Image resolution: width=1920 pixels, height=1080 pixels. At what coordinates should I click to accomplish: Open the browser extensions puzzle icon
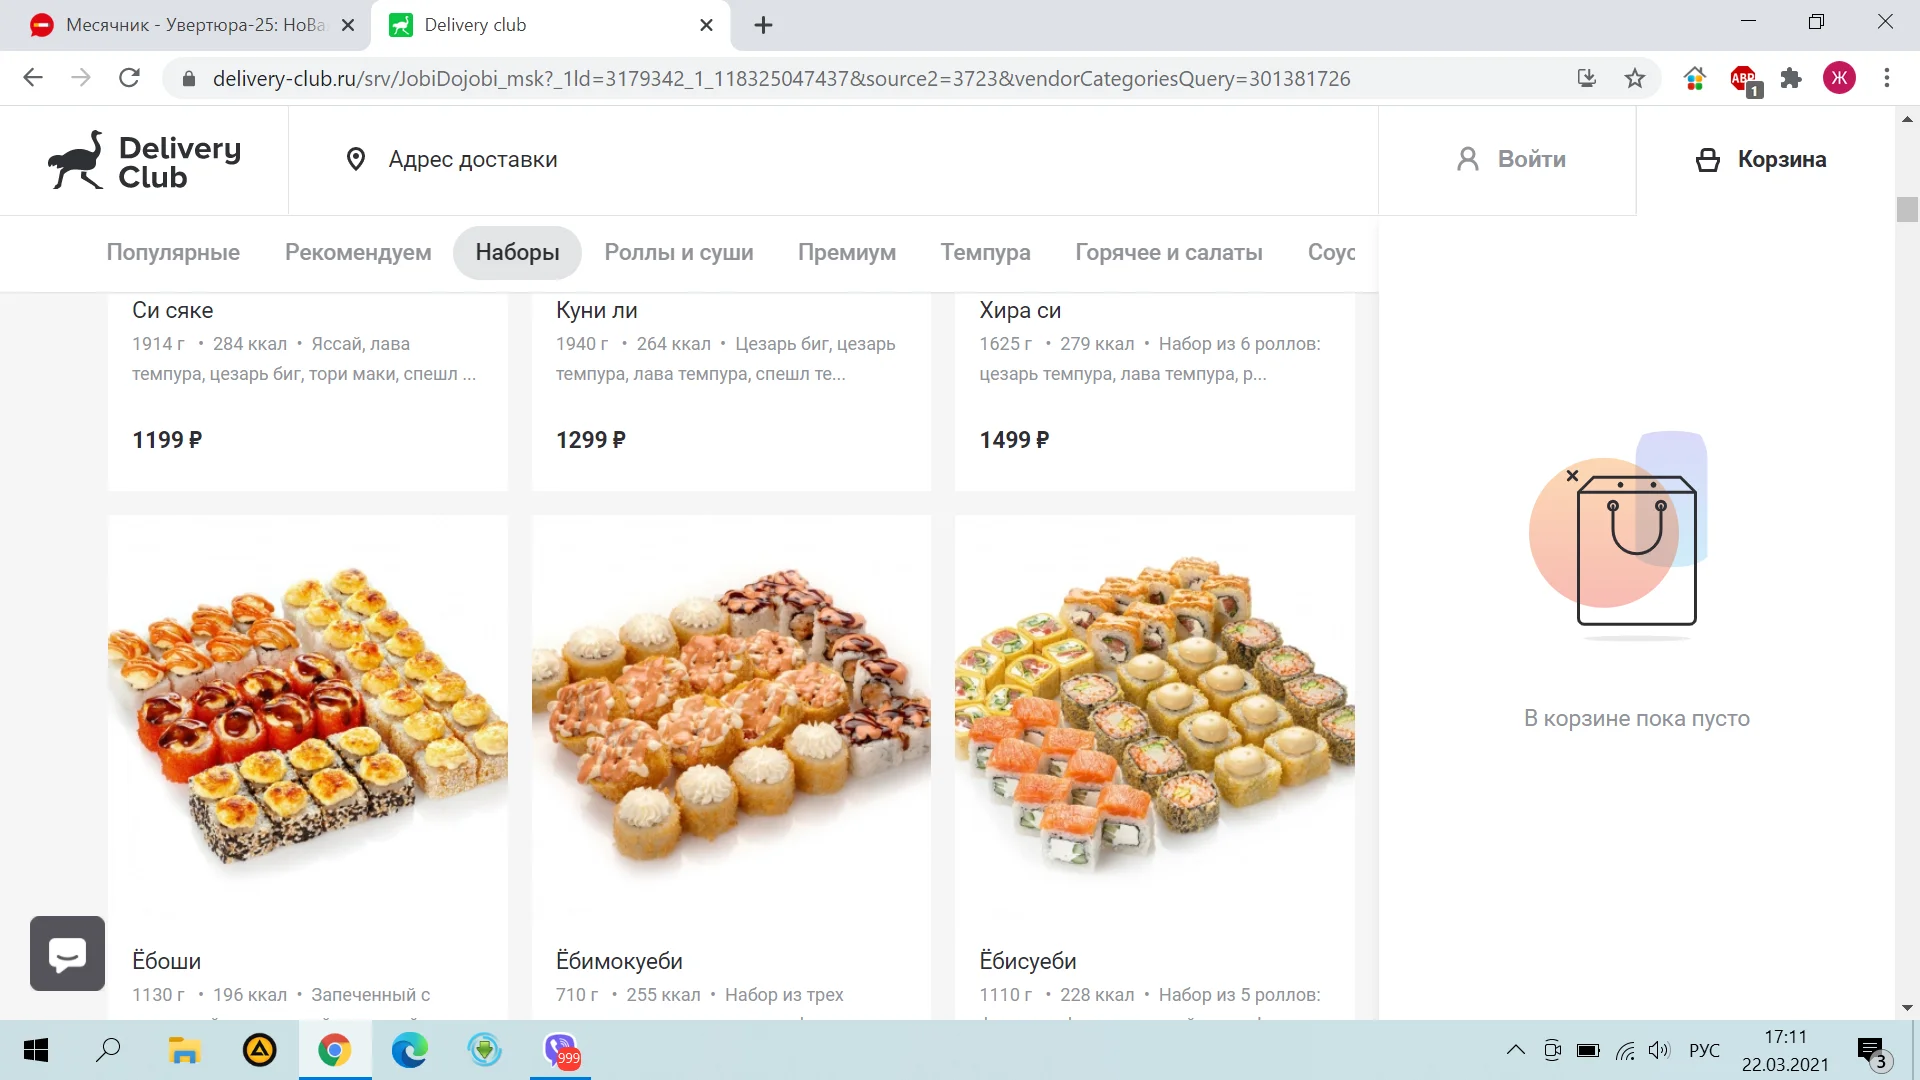tap(1791, 78)
